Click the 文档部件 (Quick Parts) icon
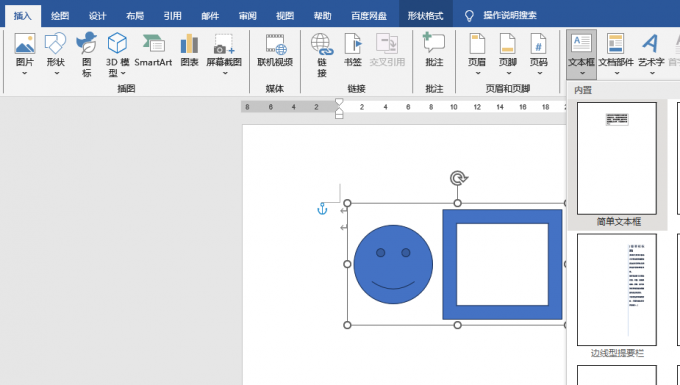This screenshot has height=385, width=680. (615, 43)
